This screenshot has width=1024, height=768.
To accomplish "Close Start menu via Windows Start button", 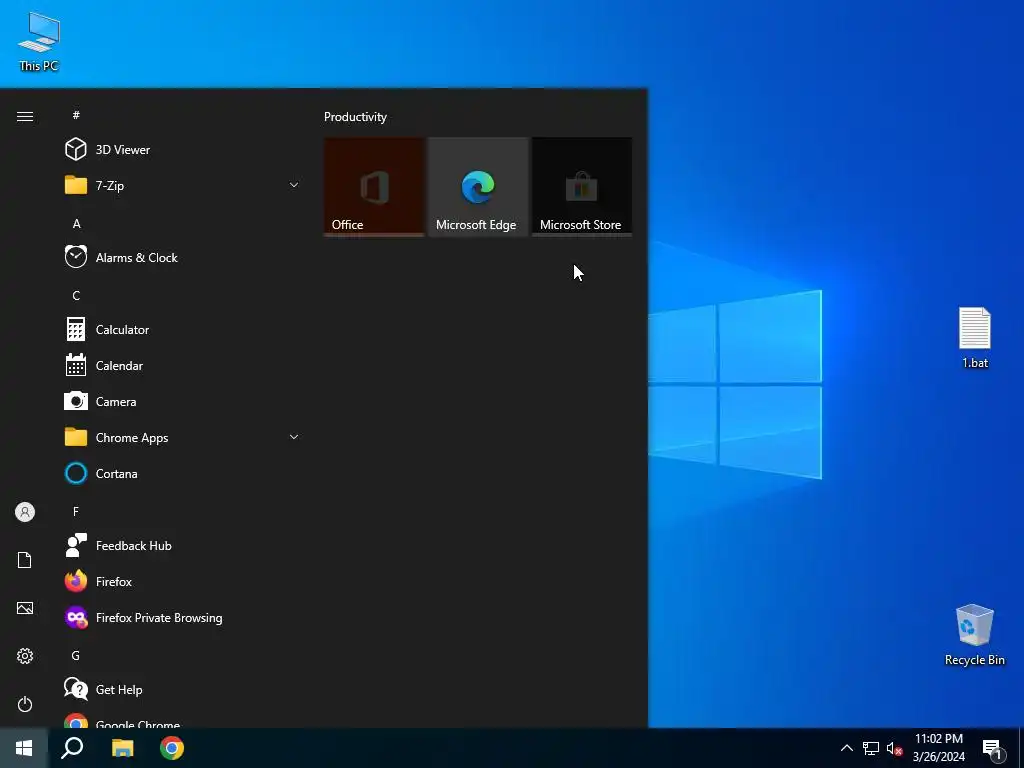I will 24,748.
